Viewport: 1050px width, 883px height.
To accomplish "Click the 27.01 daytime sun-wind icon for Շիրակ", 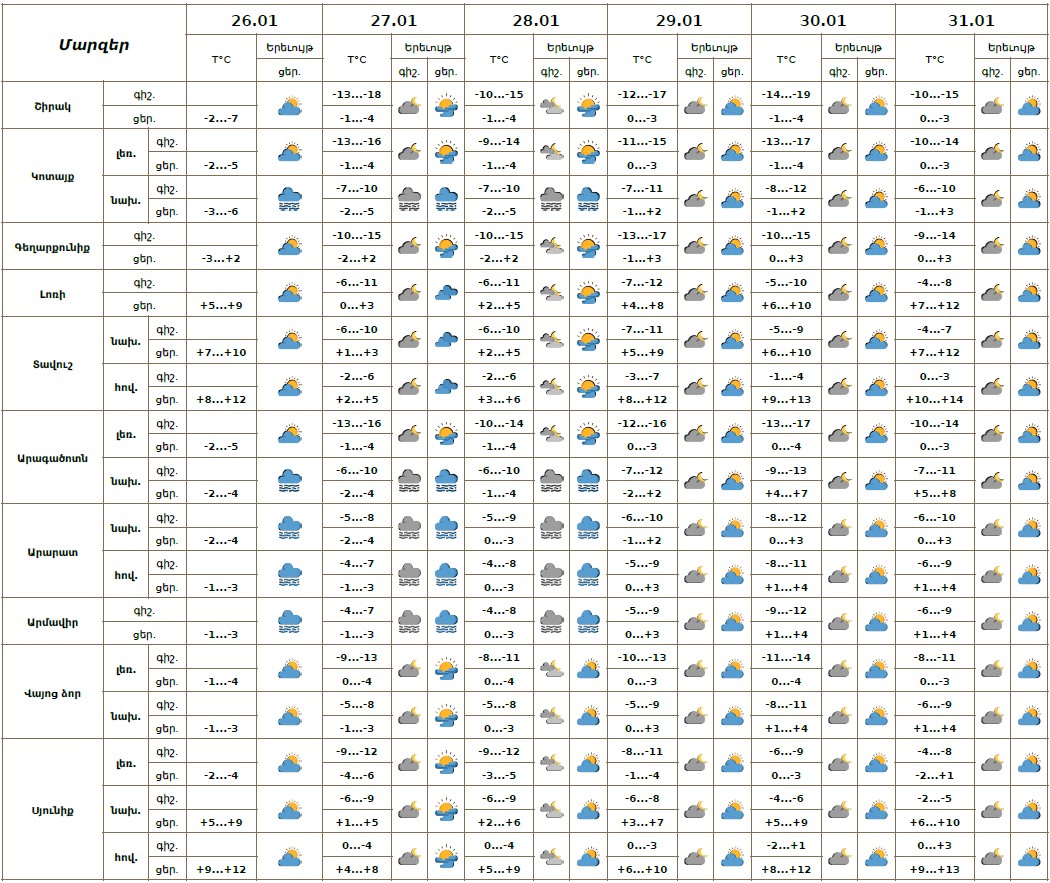I will tap(445, 106).
